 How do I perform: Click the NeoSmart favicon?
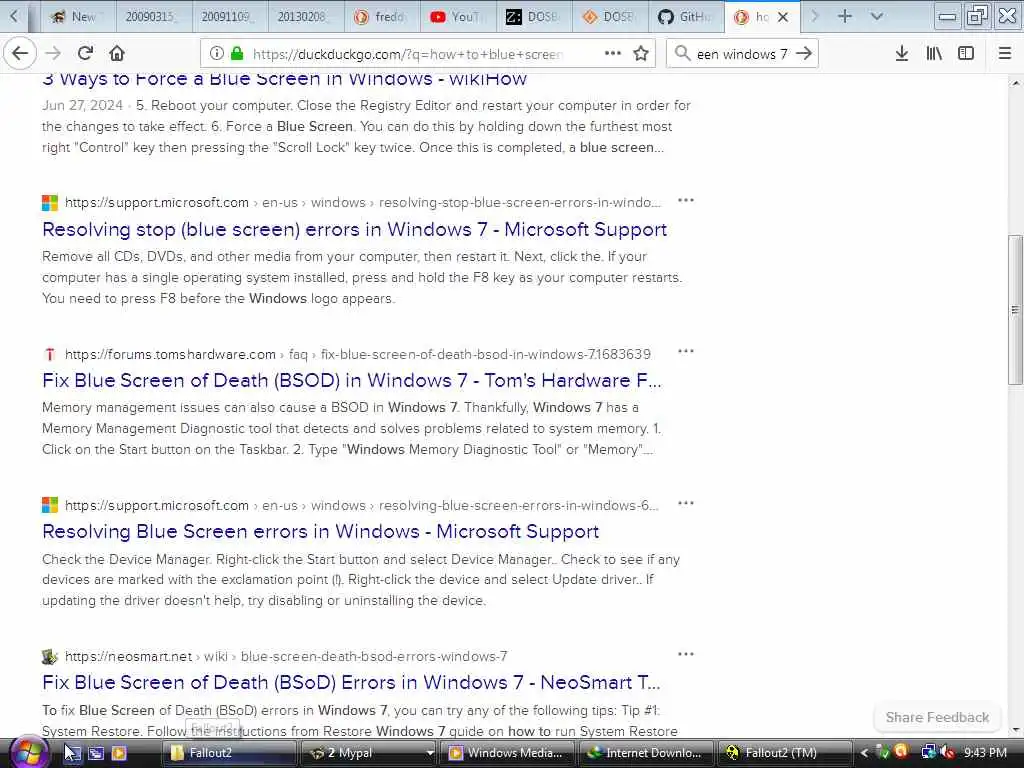(50, 656)
